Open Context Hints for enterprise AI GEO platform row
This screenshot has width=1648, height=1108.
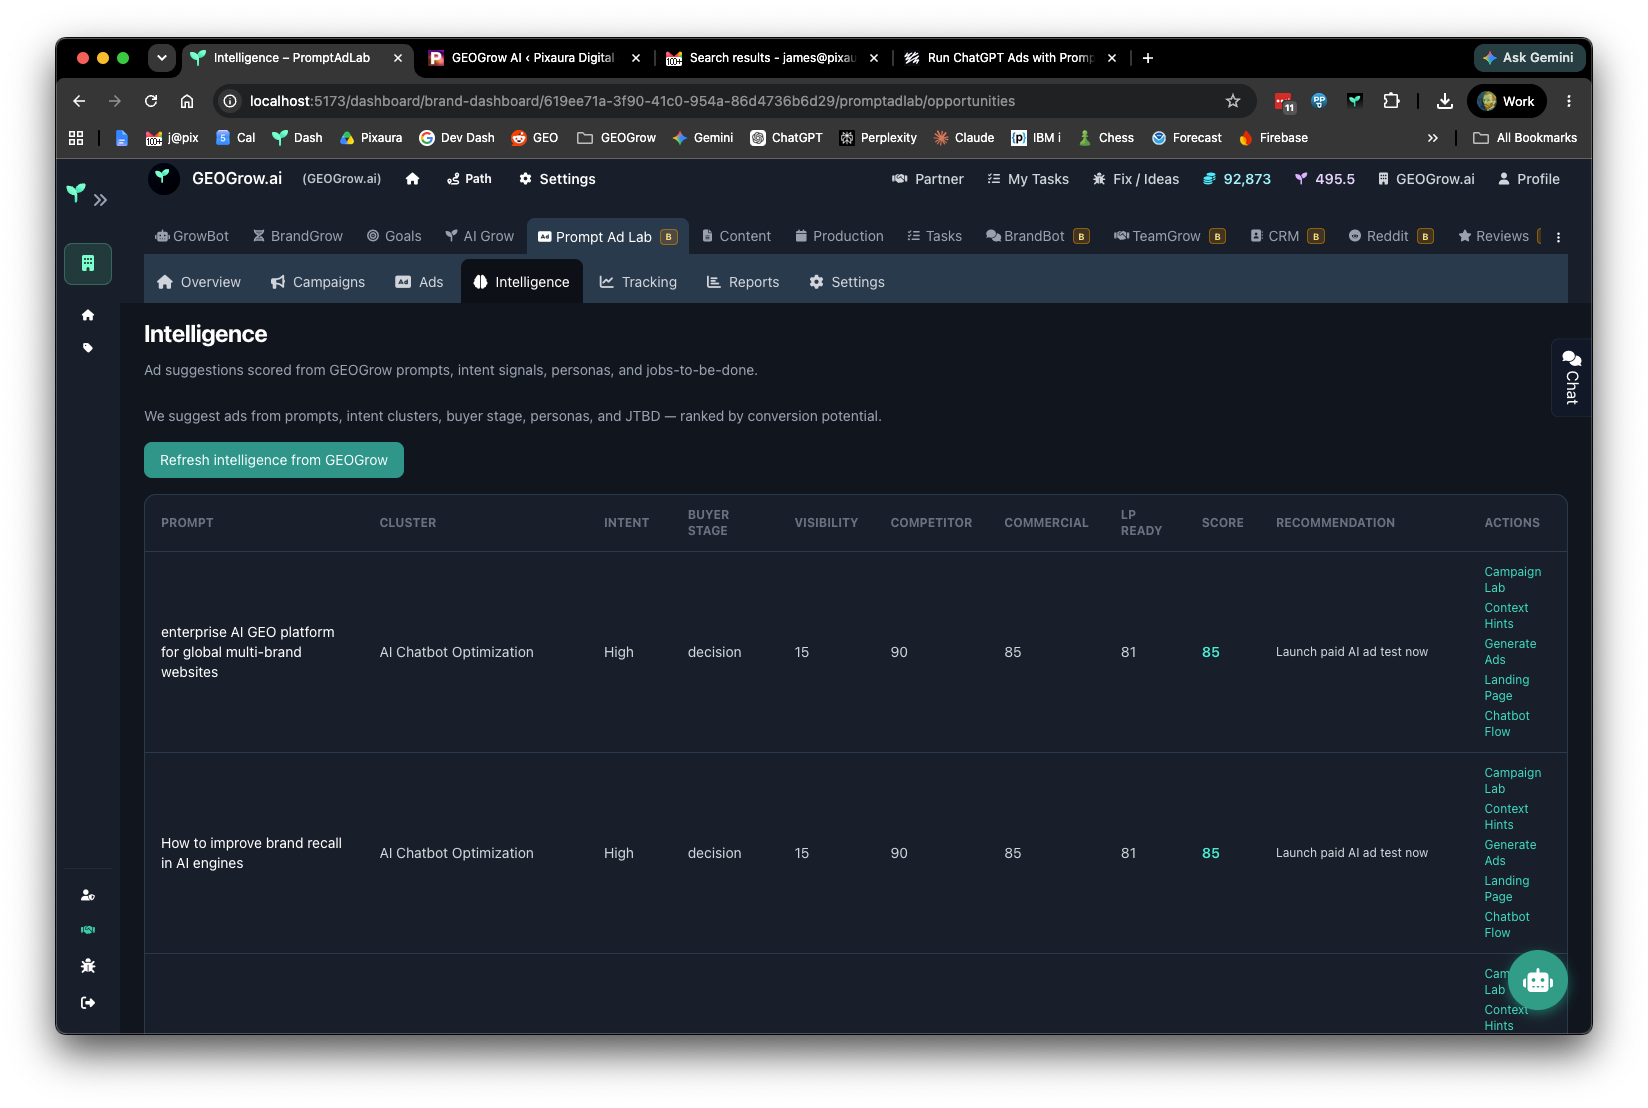pos(1506,616)
